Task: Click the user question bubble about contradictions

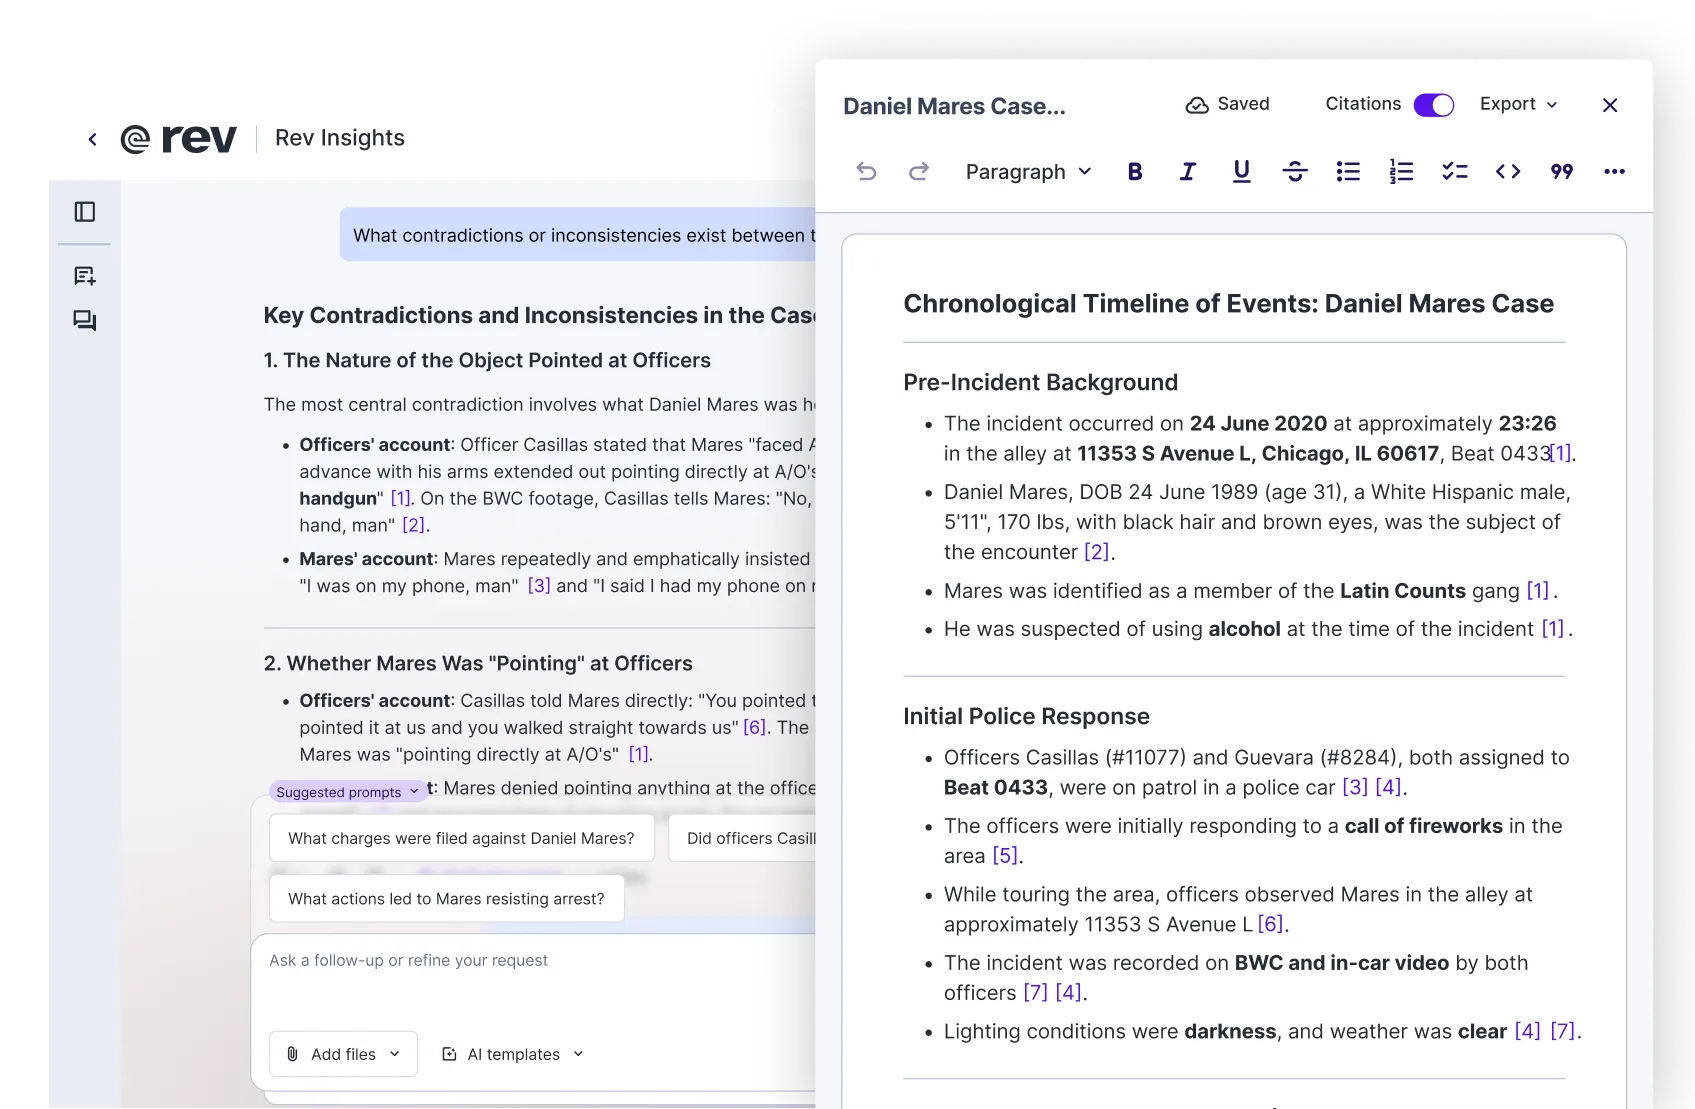Action: tap(578, 235)
